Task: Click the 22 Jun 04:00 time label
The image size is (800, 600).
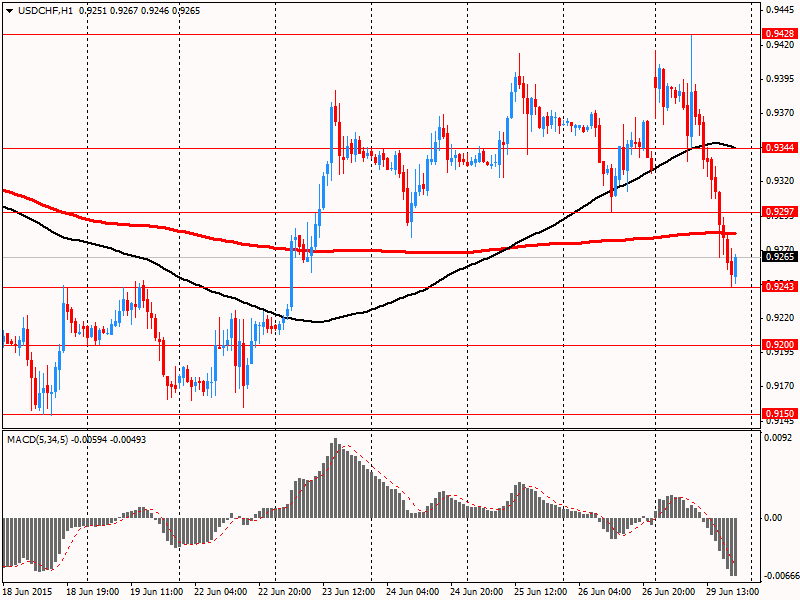Action: click(221, 592)
